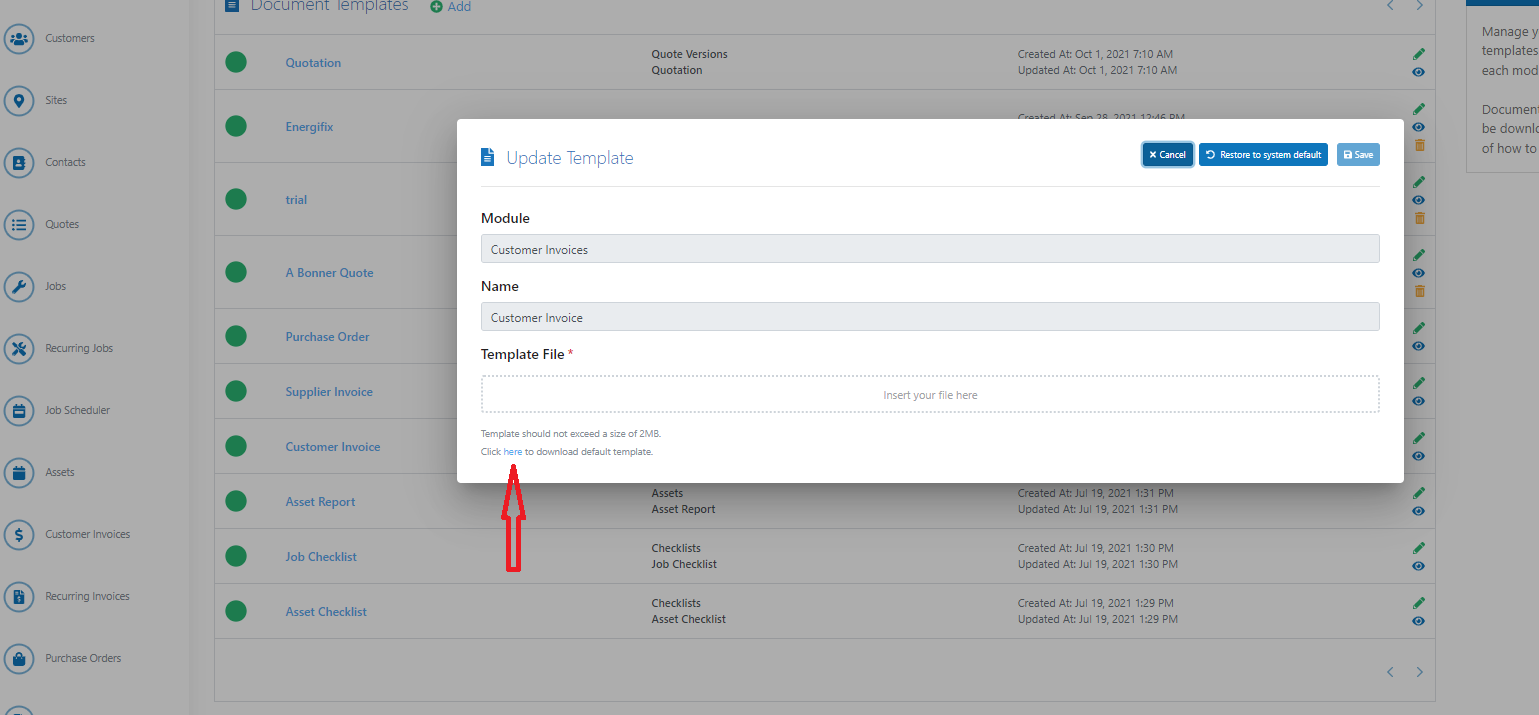This screenshot has width=1539, height=715.
Task: Click the green status dot for Quotation
Action: (x=236, y=62)
